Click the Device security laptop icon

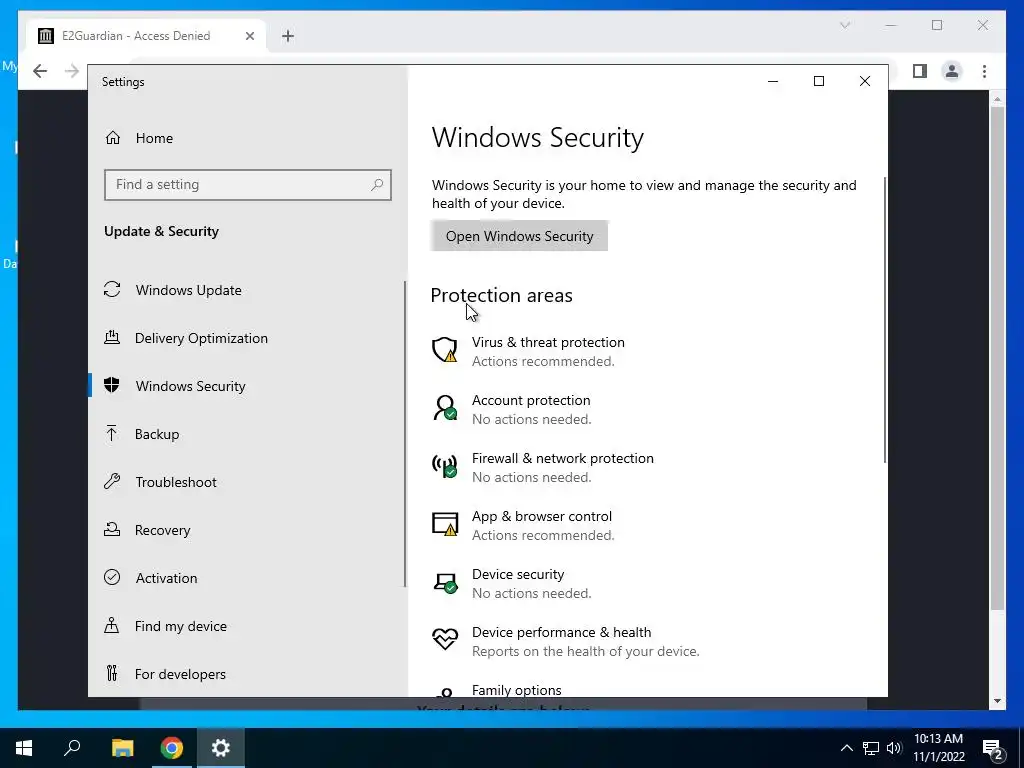[445, 582]
